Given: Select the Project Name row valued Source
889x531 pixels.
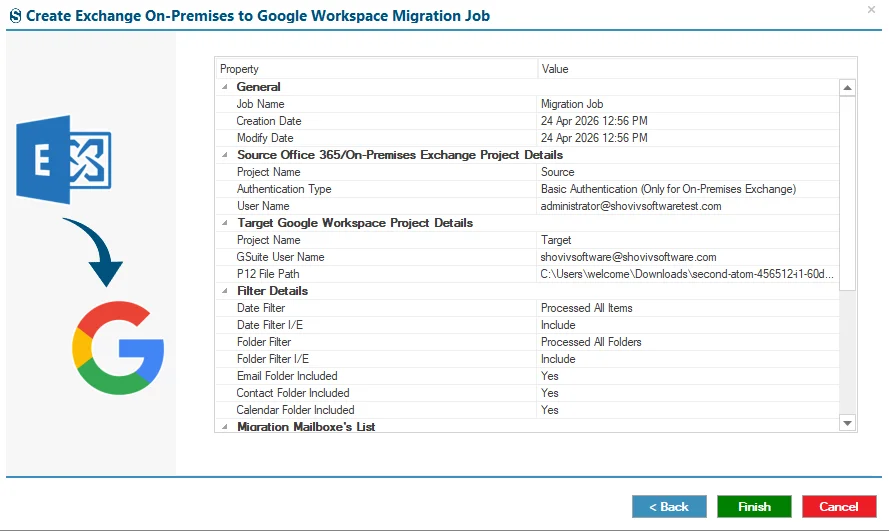Looking at the screenshot, I should (527, 172).
